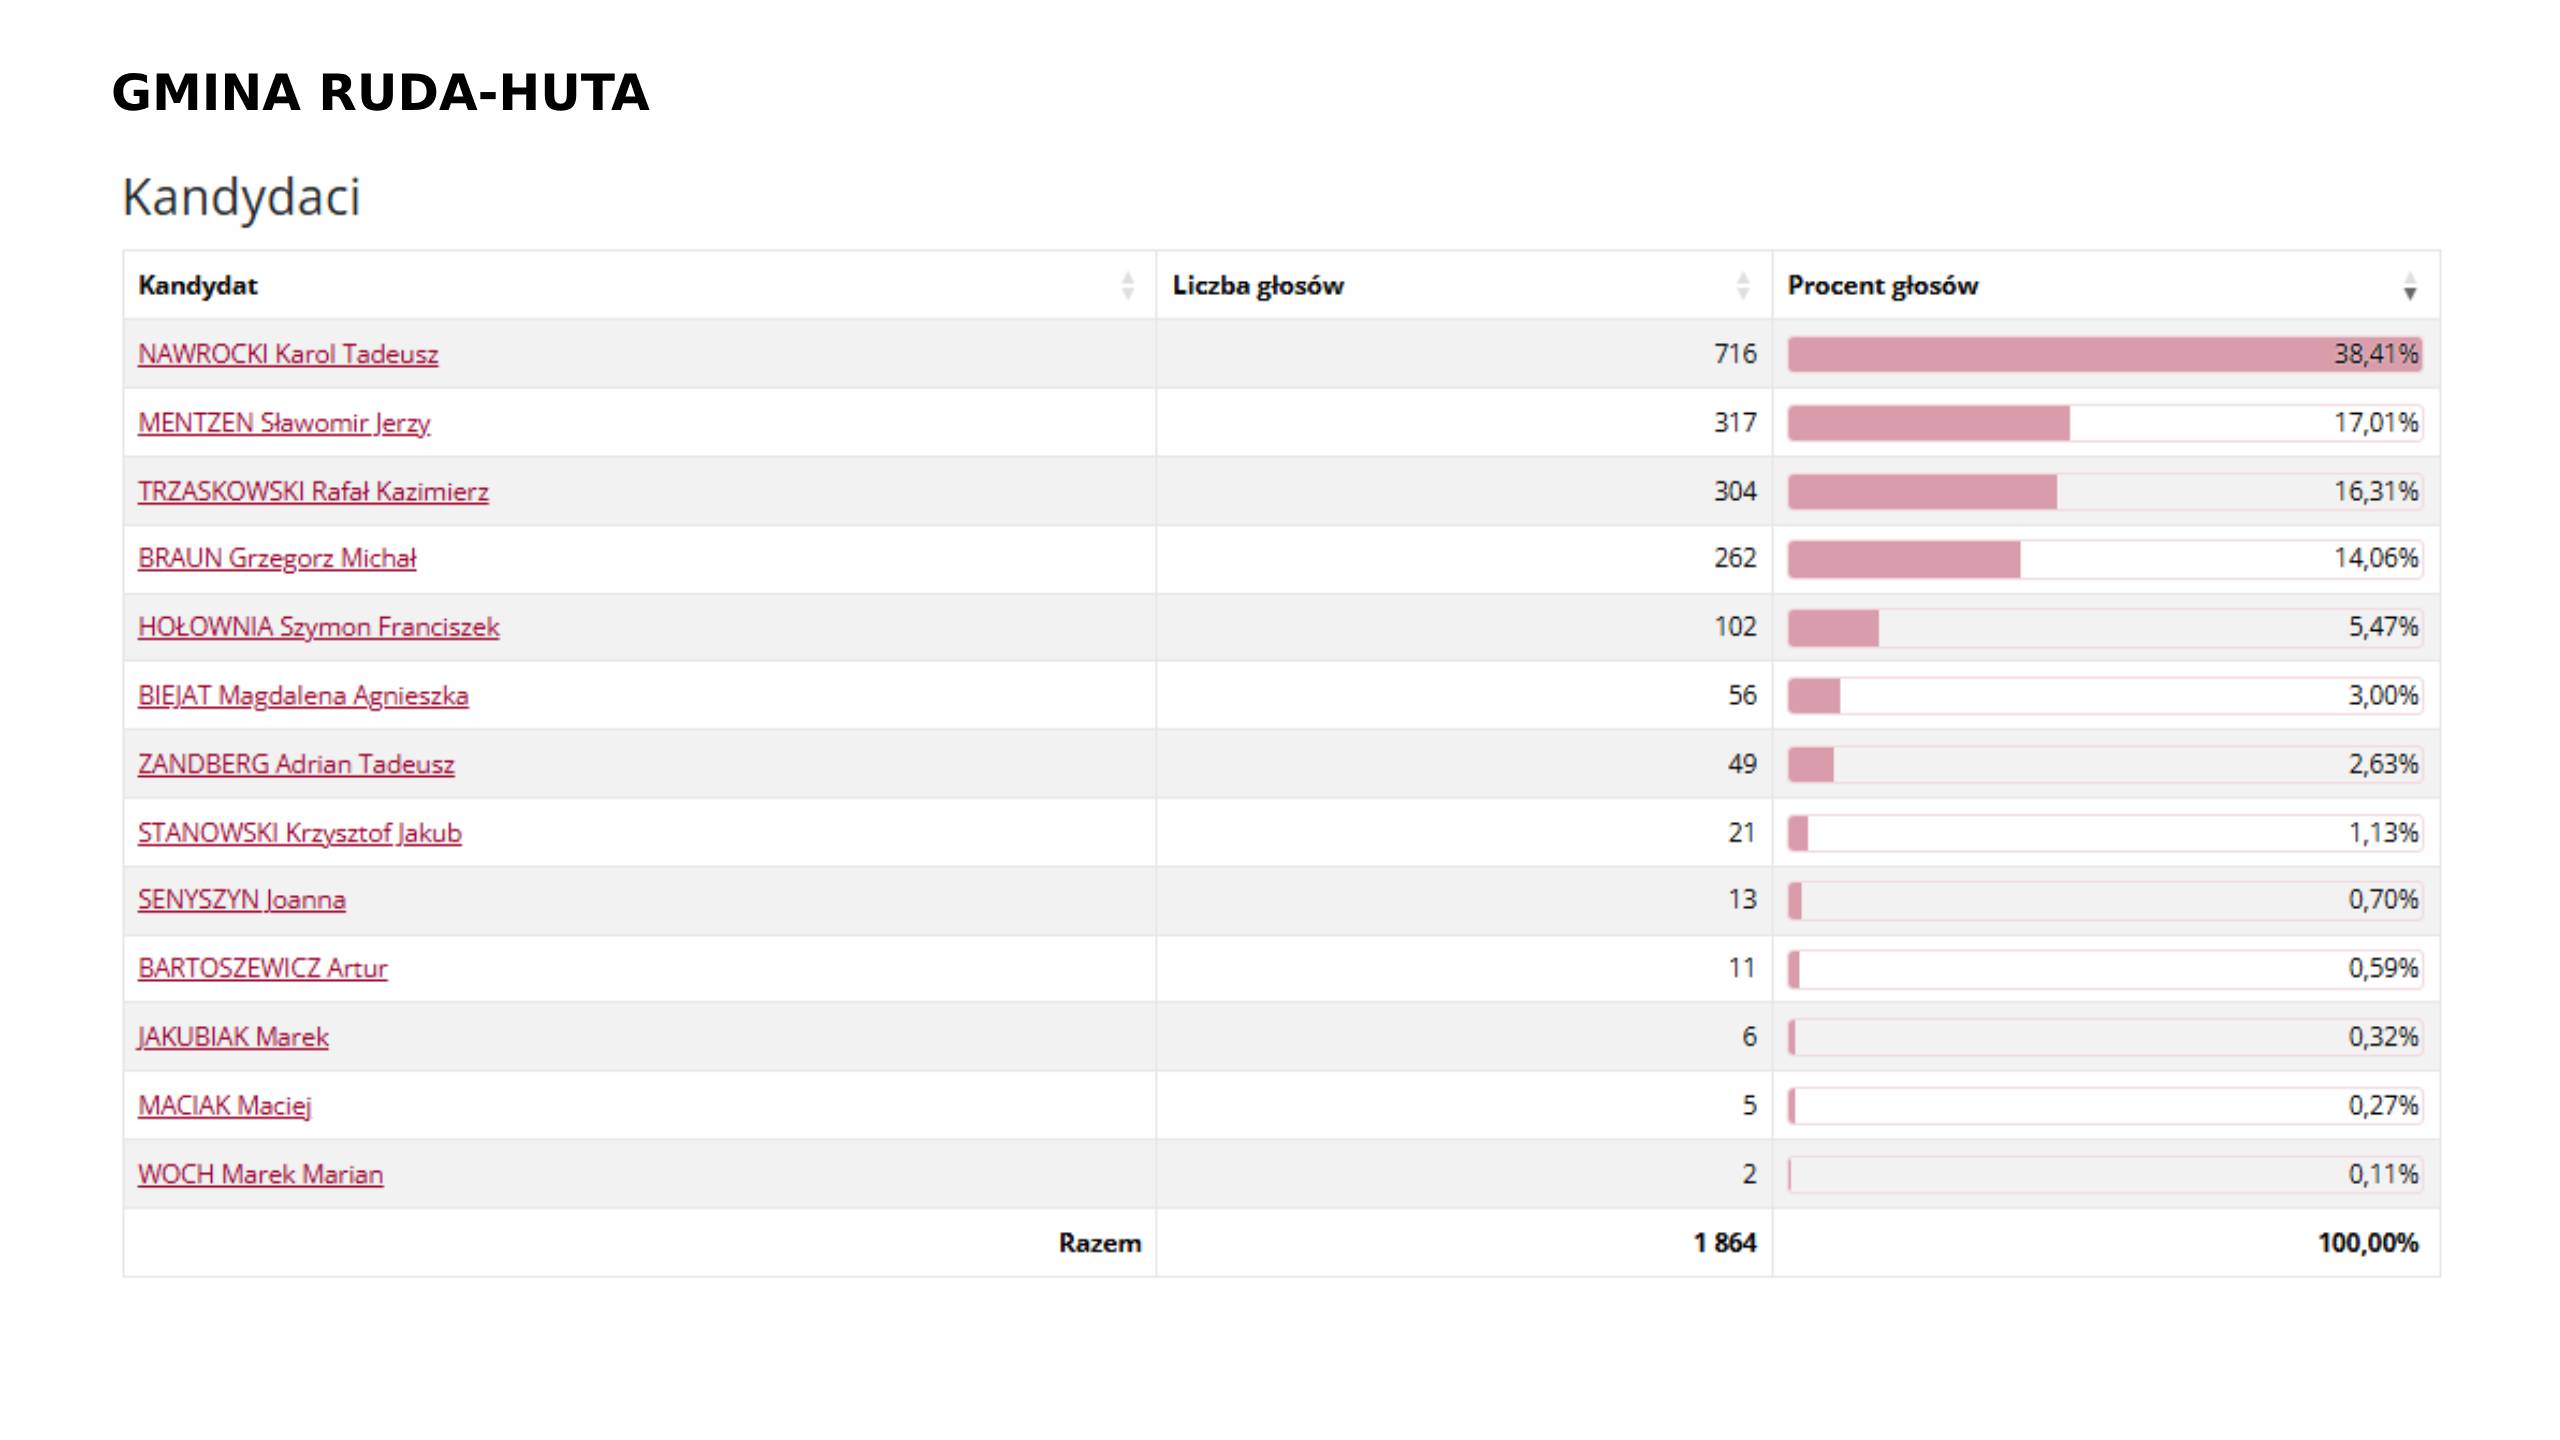Select BARTOSZEWICZ Artur link

(262, 968)
